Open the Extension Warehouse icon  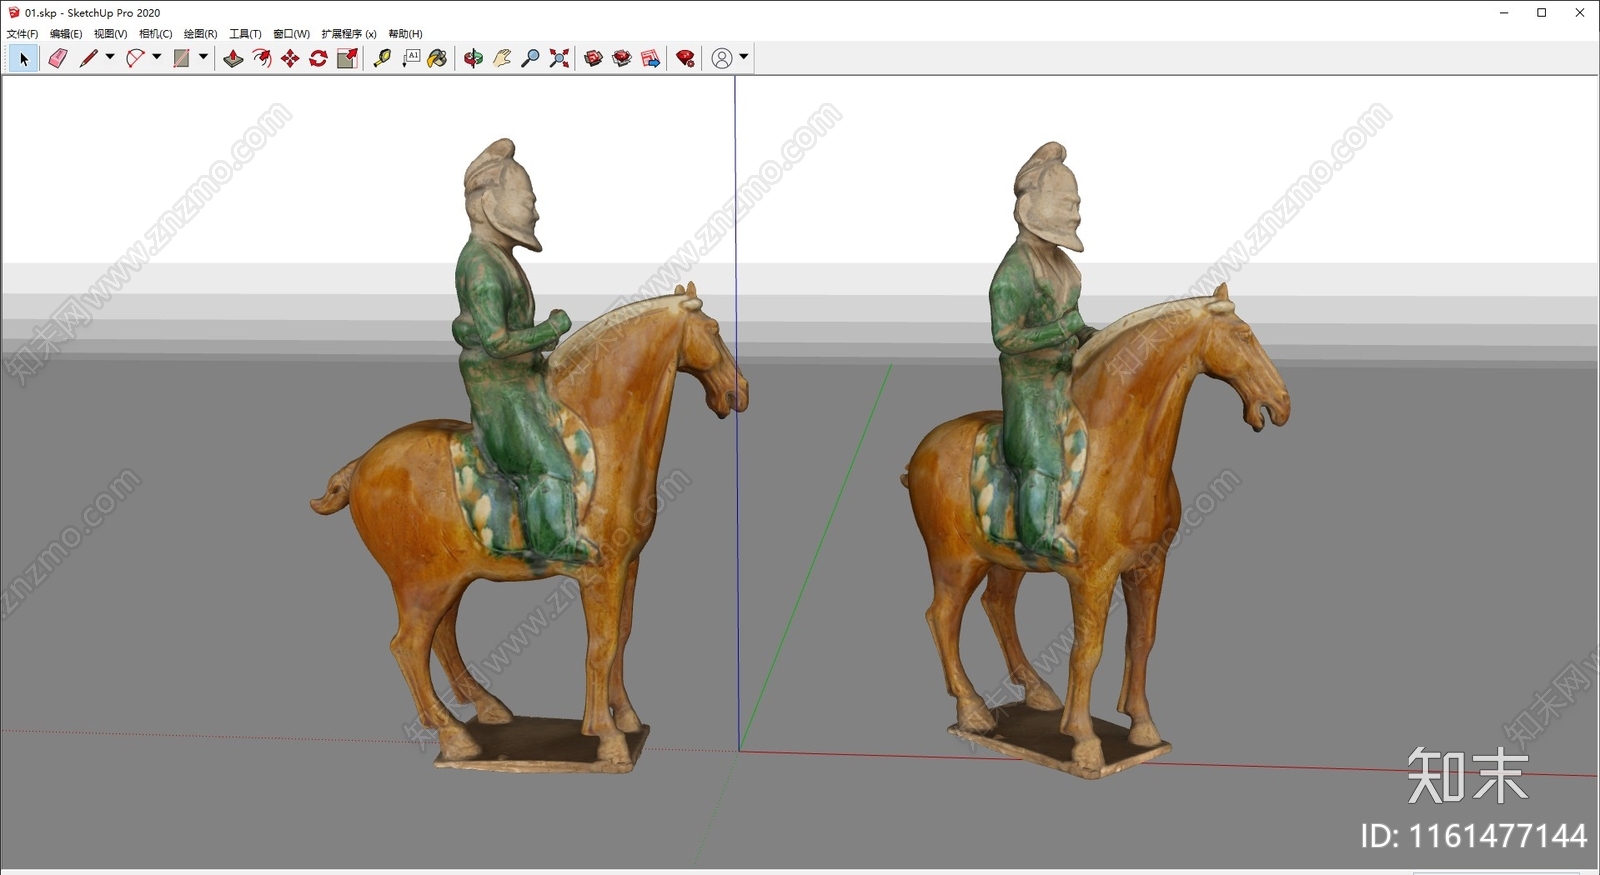[622, 59]
